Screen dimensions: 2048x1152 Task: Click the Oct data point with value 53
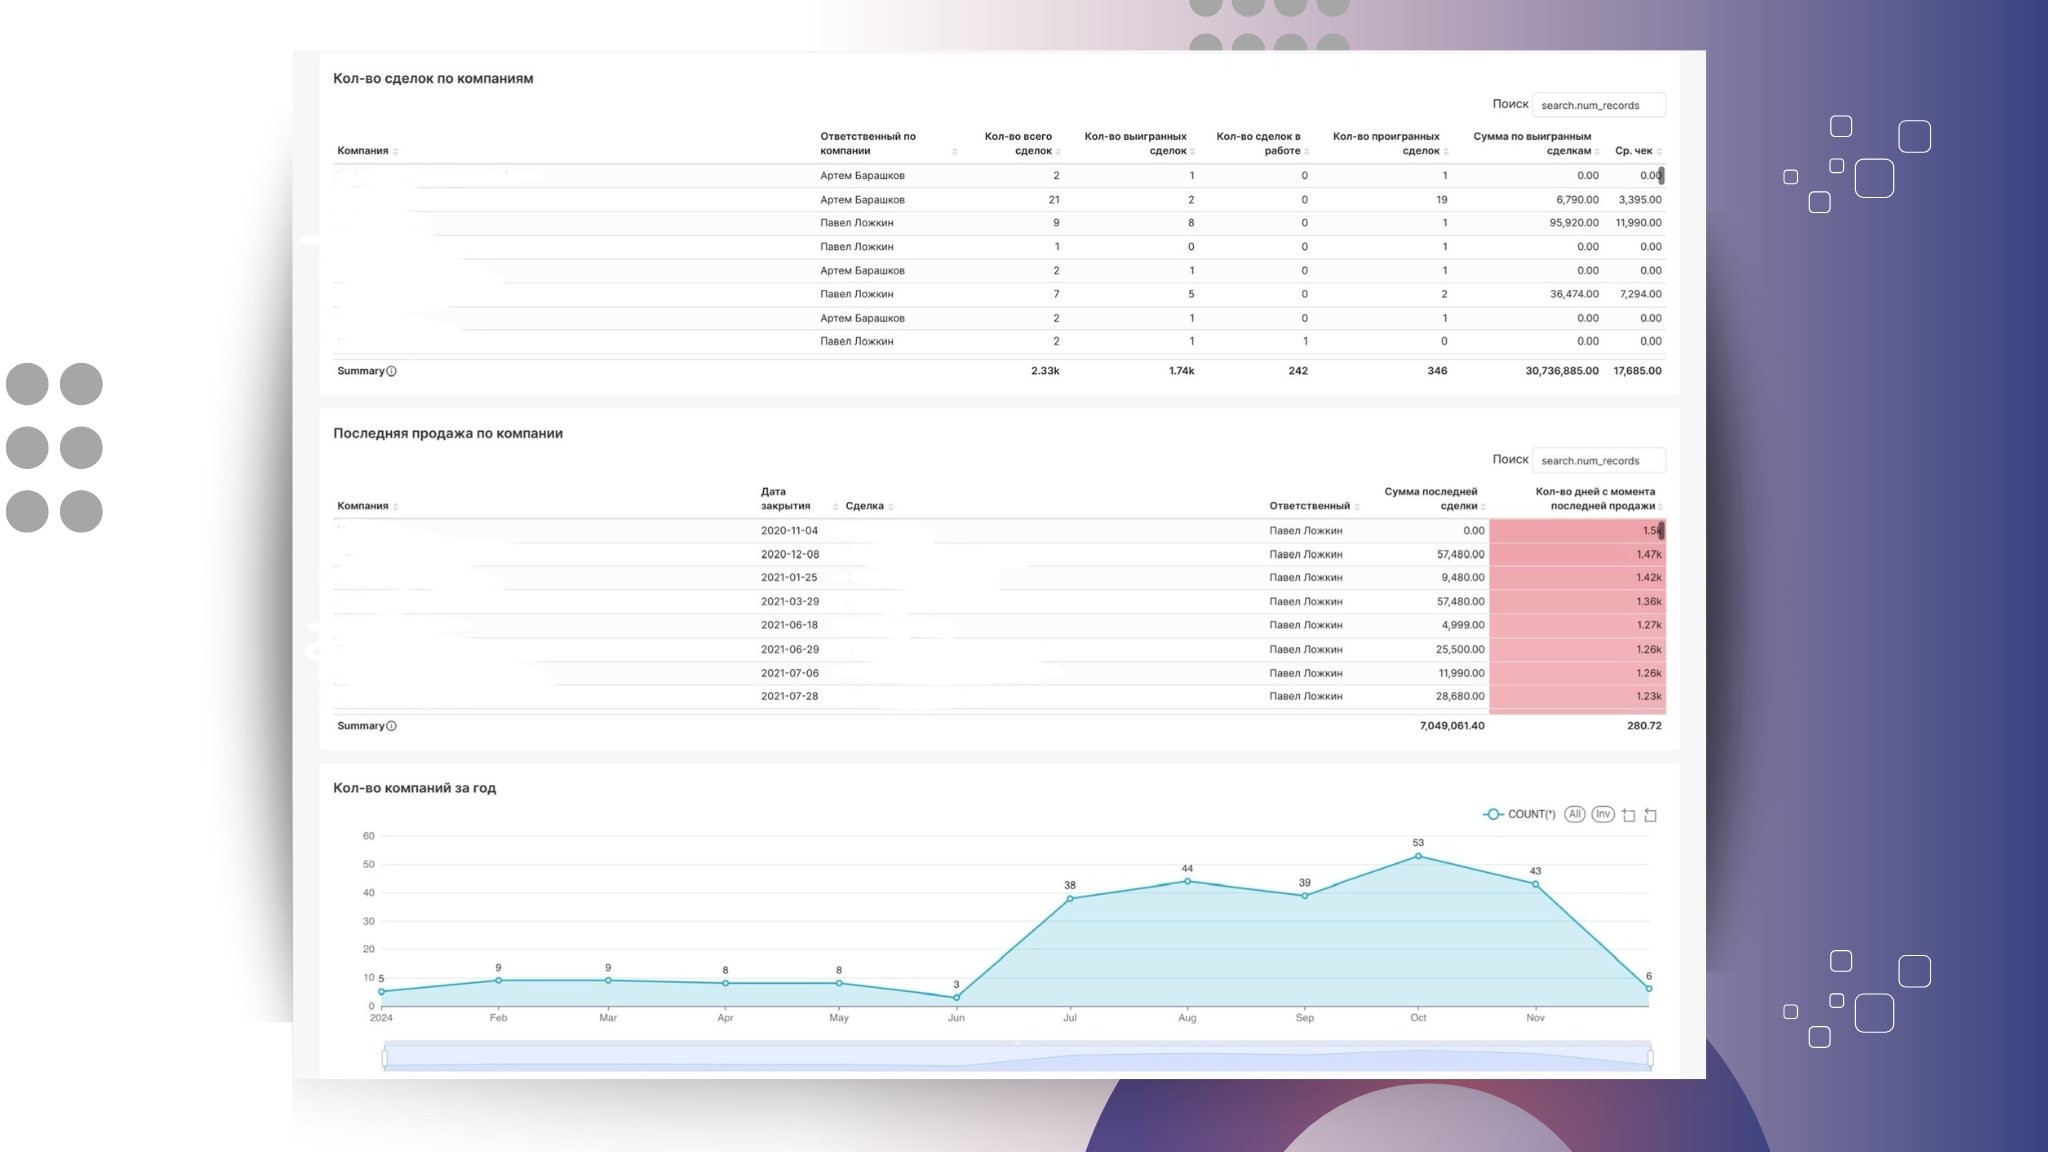point(1418,856)
